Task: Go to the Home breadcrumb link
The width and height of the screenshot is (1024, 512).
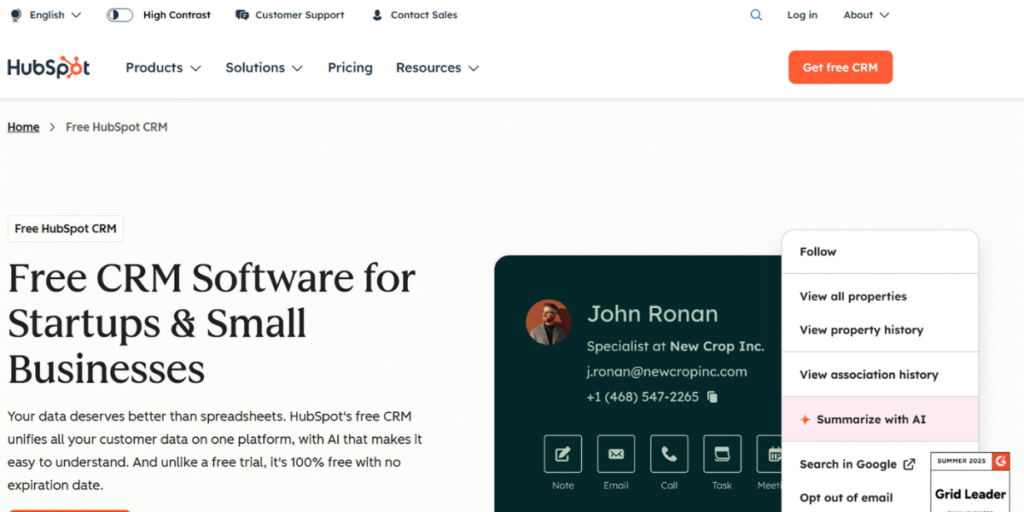Action: [24, 127]
